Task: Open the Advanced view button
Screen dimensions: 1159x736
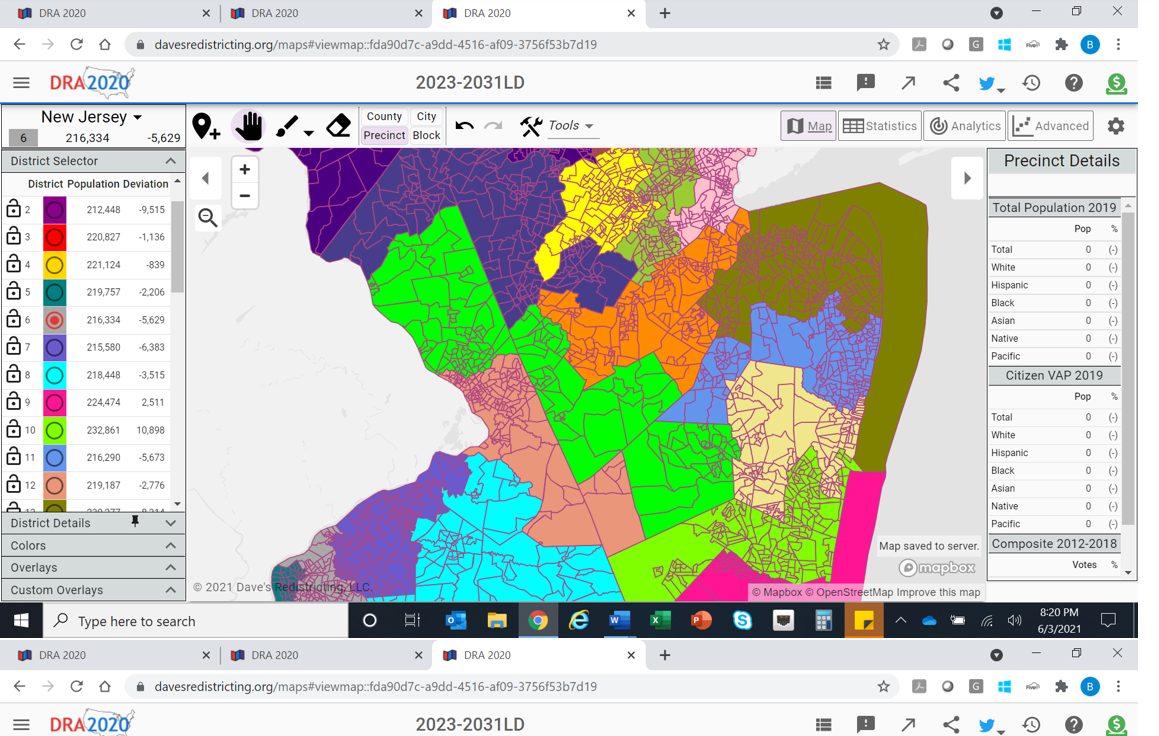Action: [x=1051, y=126]
